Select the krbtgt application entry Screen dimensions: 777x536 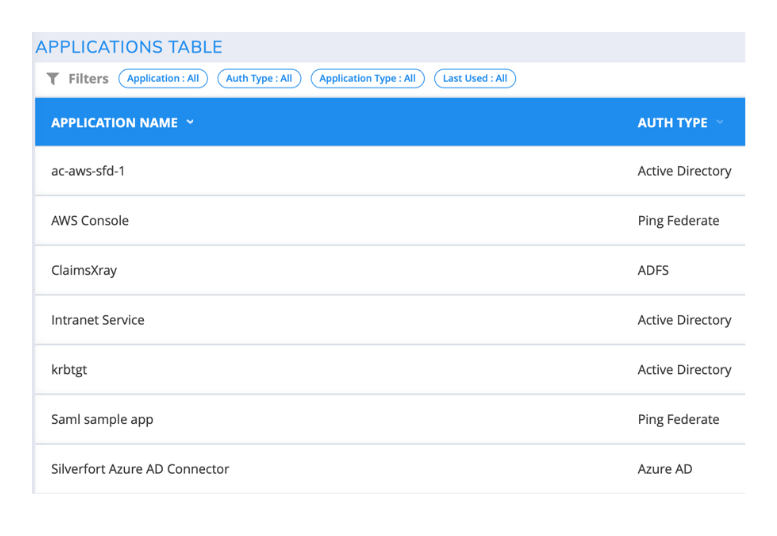69,370
